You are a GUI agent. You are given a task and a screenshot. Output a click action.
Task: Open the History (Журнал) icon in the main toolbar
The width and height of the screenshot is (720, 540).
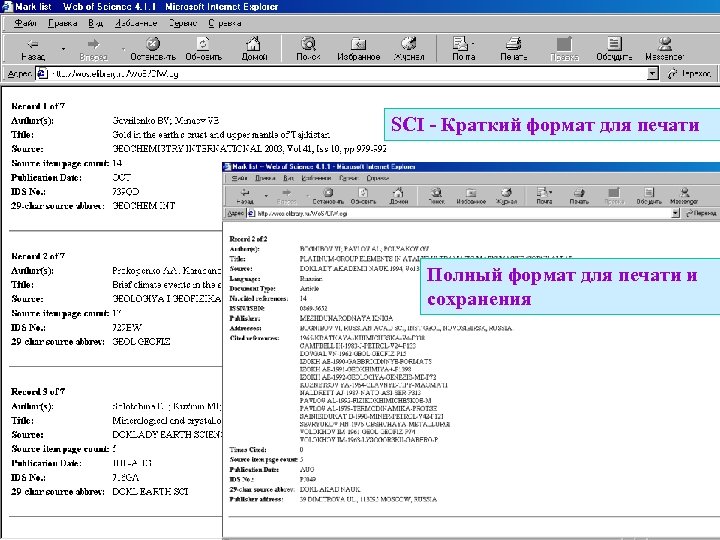[x=409, y=43]
